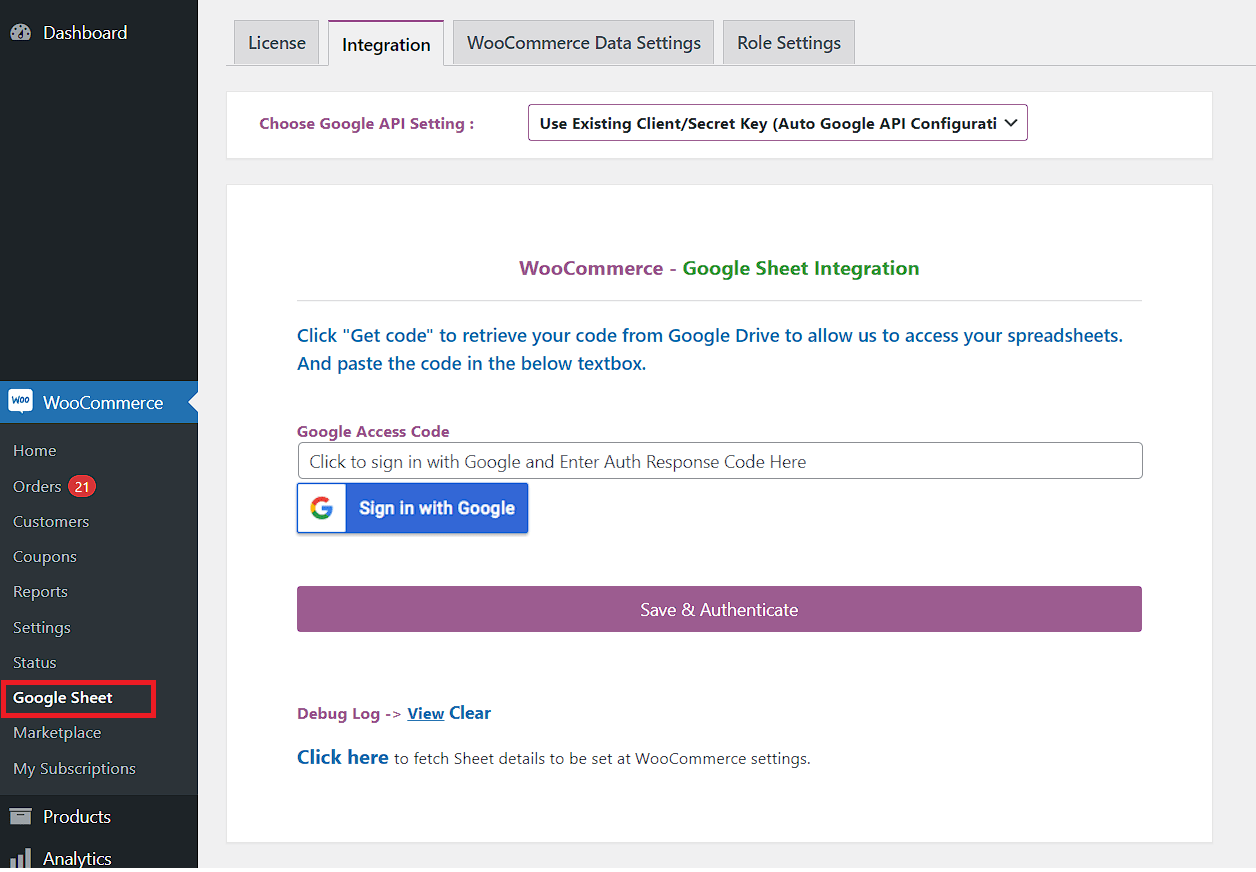Click the 'Debug Log ->' label text
This screenshot has width=1256, height=872.
pyautogui.click(x=349, y=714)
